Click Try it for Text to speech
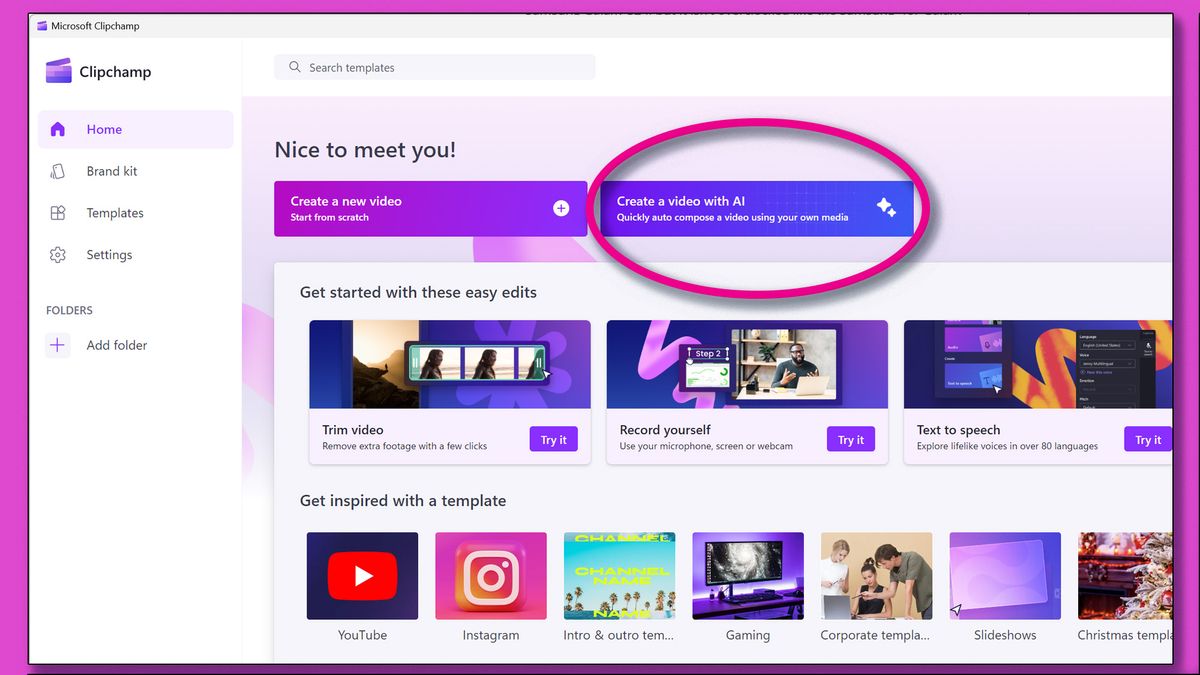Viewport: 1200px width, 675px height. (x=1147, y=438)
